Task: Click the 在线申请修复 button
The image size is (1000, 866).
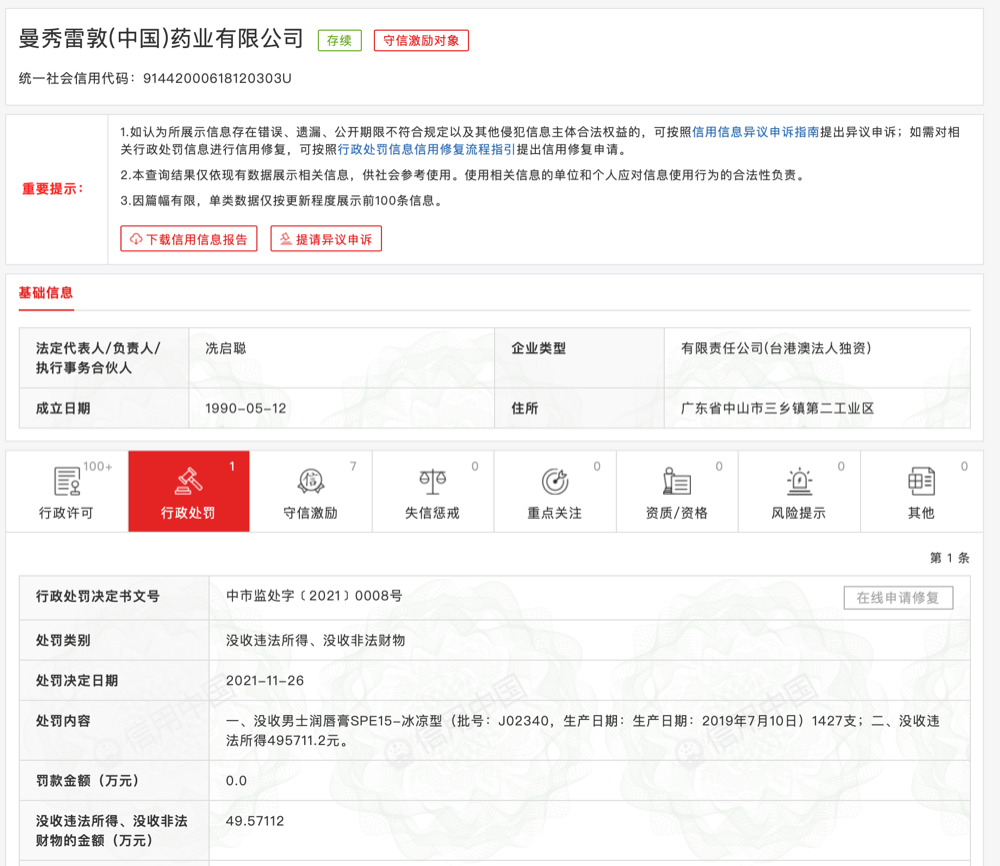Action: tap(898, 598)
